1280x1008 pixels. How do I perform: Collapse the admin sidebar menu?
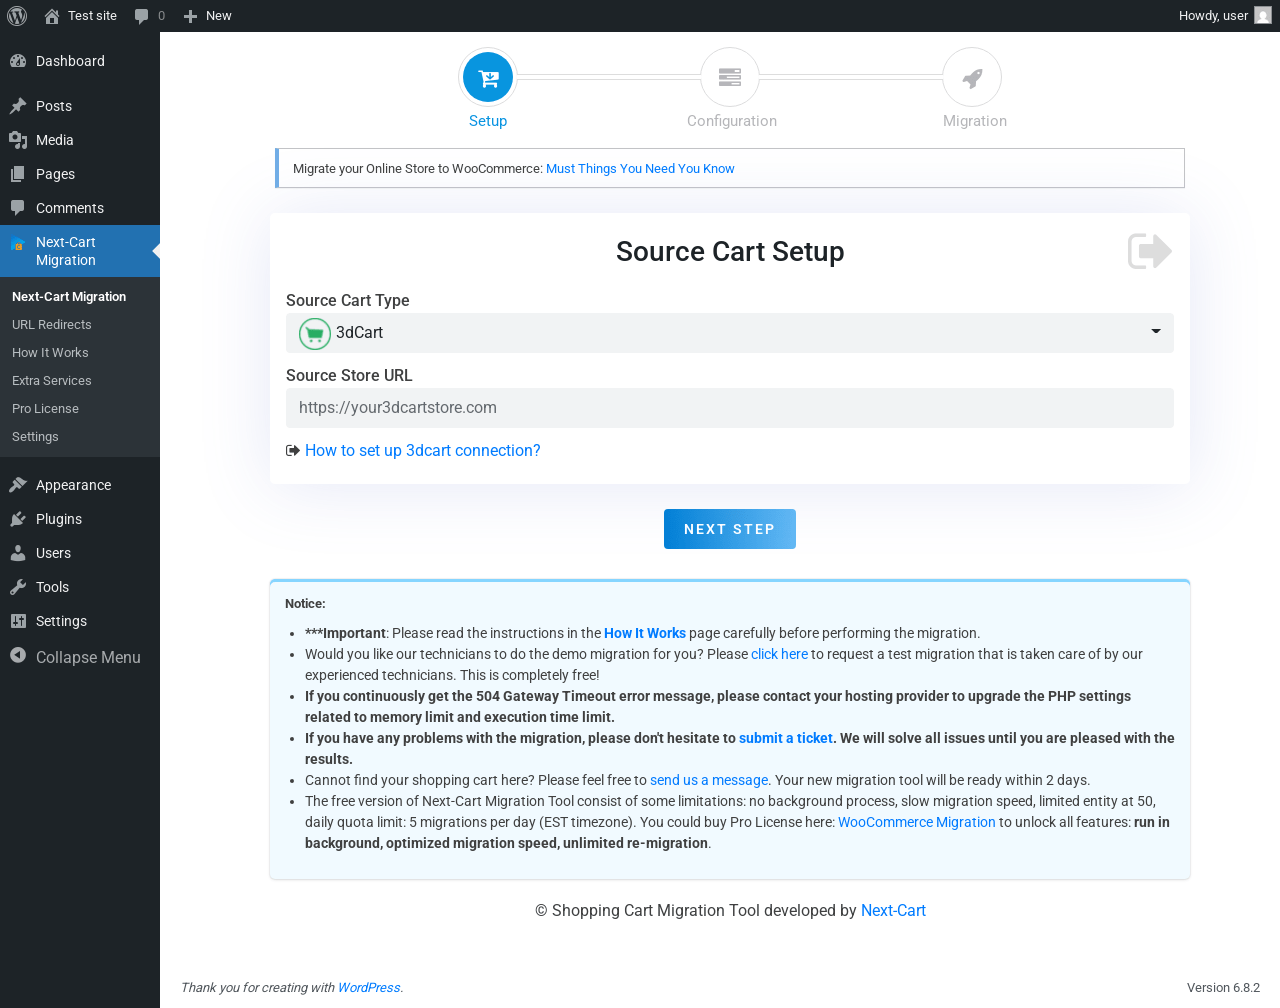[80, 657]
